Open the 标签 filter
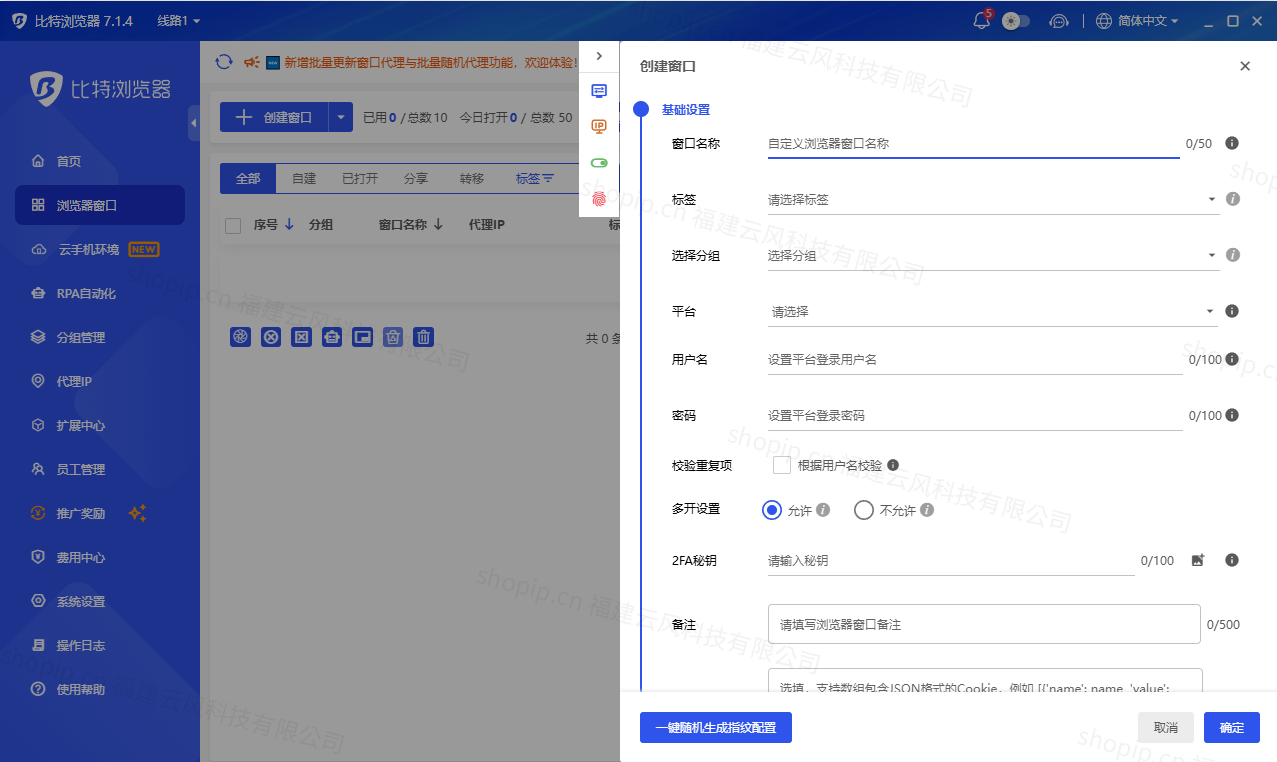The image size is (1277, 762). [534, 178]
